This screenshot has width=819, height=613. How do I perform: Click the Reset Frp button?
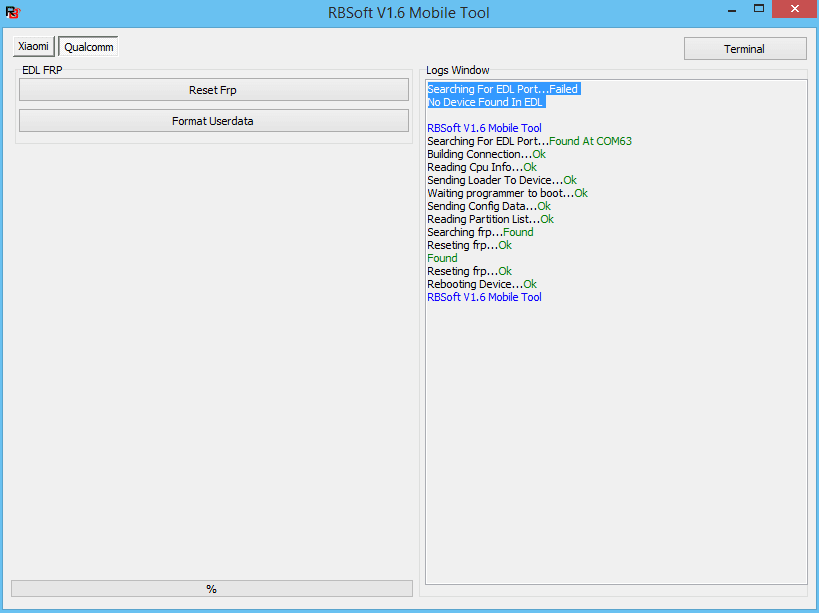[x=214, y=90]
